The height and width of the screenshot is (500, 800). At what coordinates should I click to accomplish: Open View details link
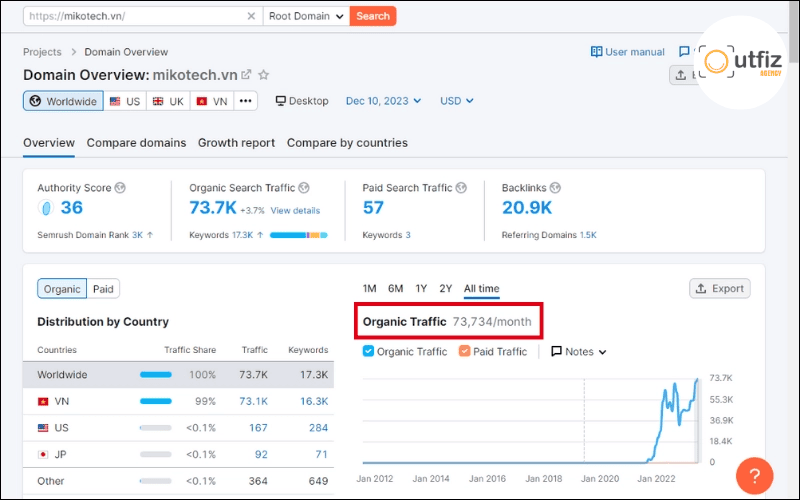pyautogui.click(x=295, y=210)
